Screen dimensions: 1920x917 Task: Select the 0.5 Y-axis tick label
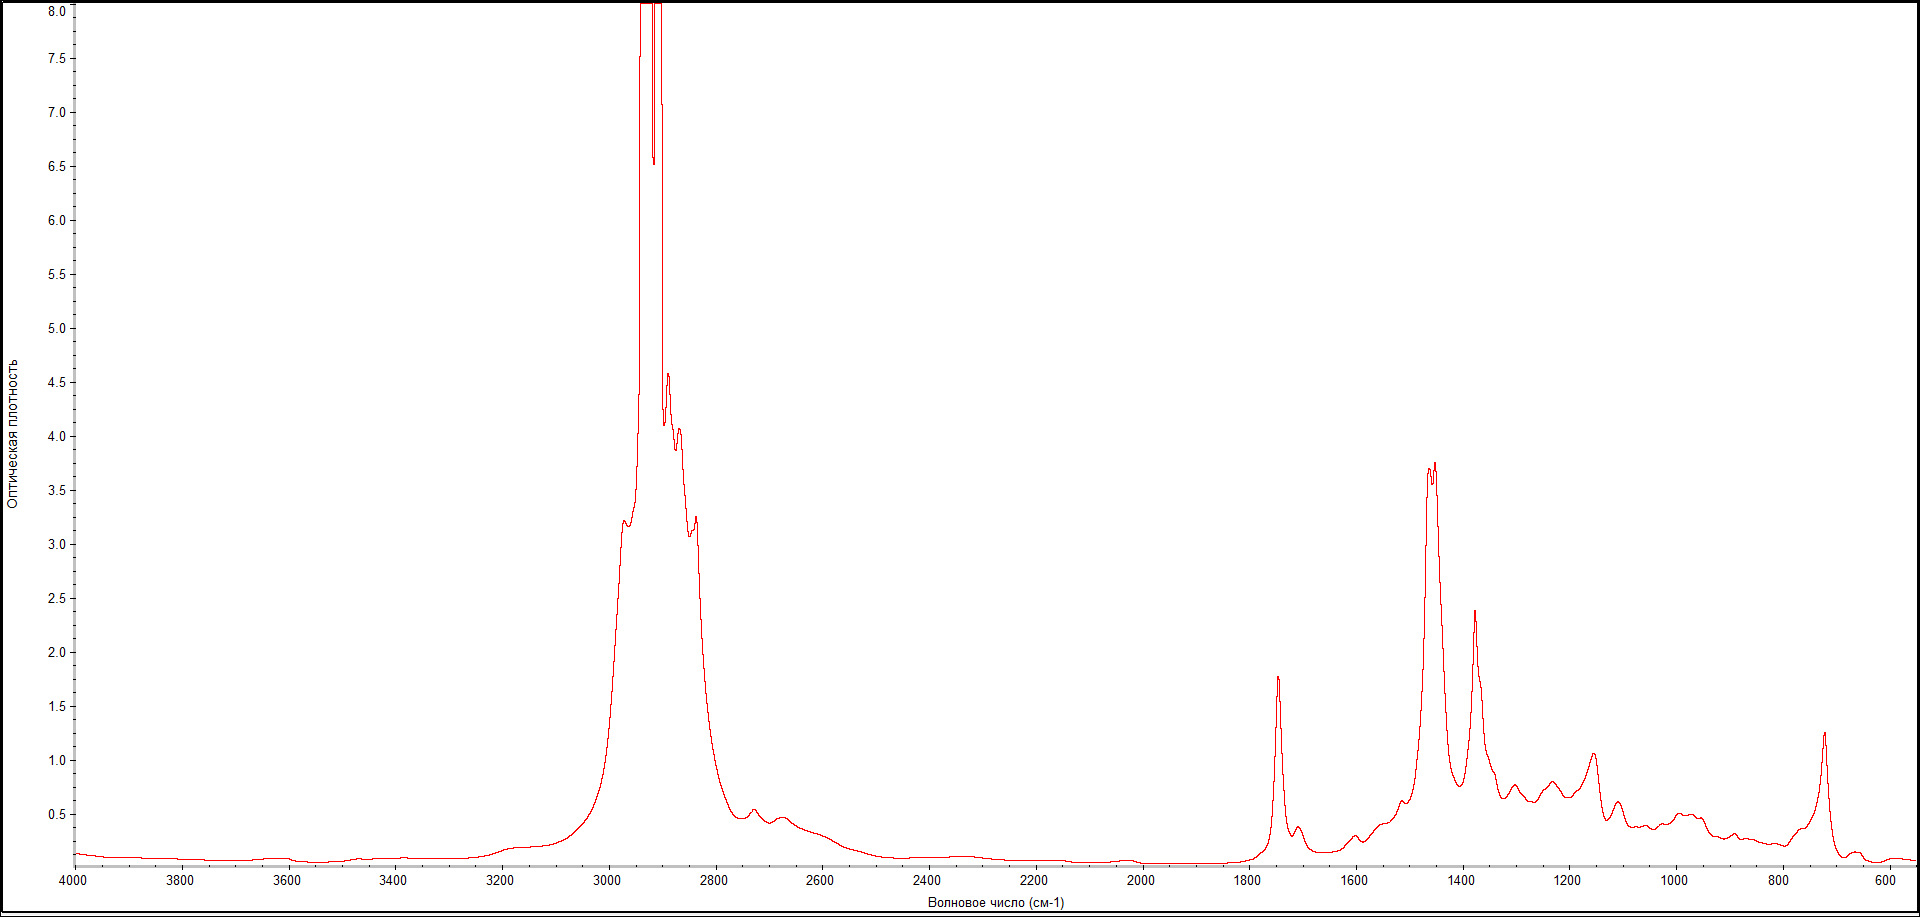point(57,814)
